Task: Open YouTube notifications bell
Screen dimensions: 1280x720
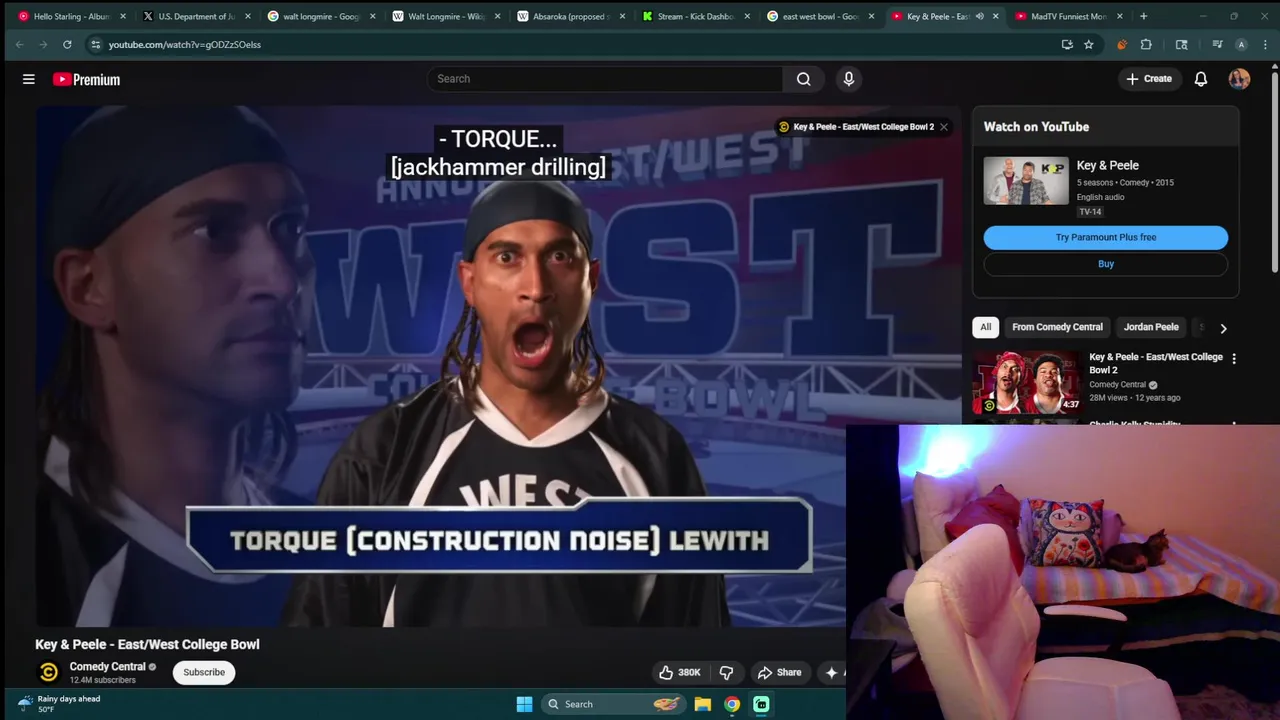Action: click(x=1201, y=79)
